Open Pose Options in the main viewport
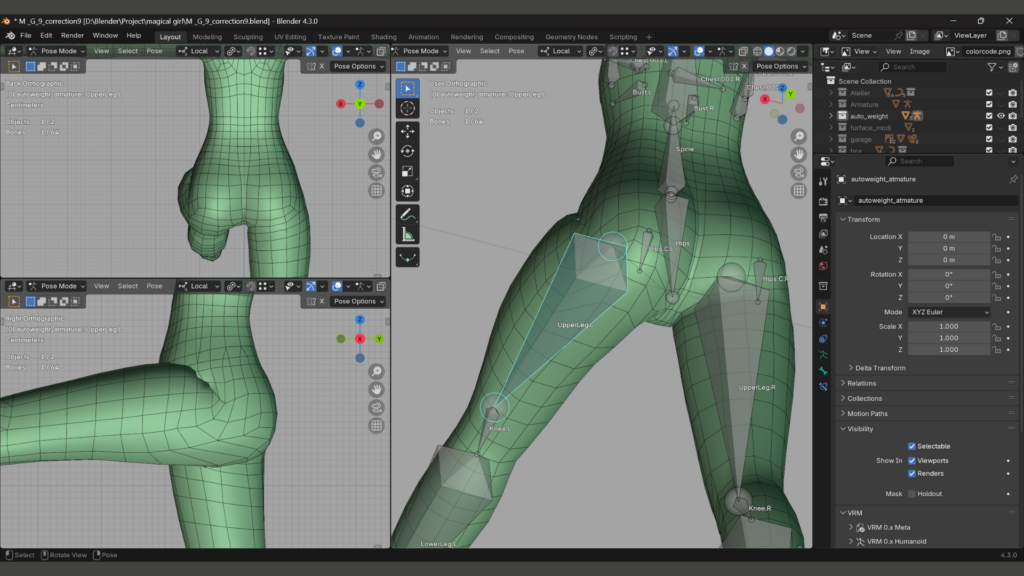The image size is (1024, 576). pyautogui.click(x=780, y=66)
